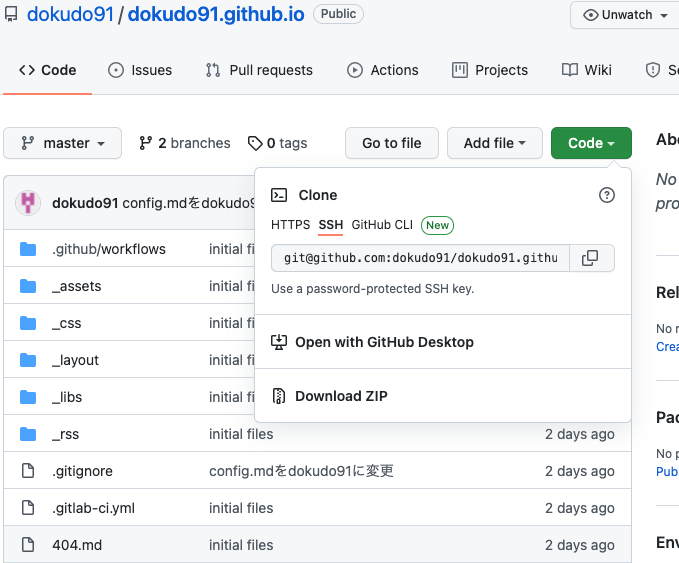View the 2 branches link
679x563 pixels.
coord(184,143)
